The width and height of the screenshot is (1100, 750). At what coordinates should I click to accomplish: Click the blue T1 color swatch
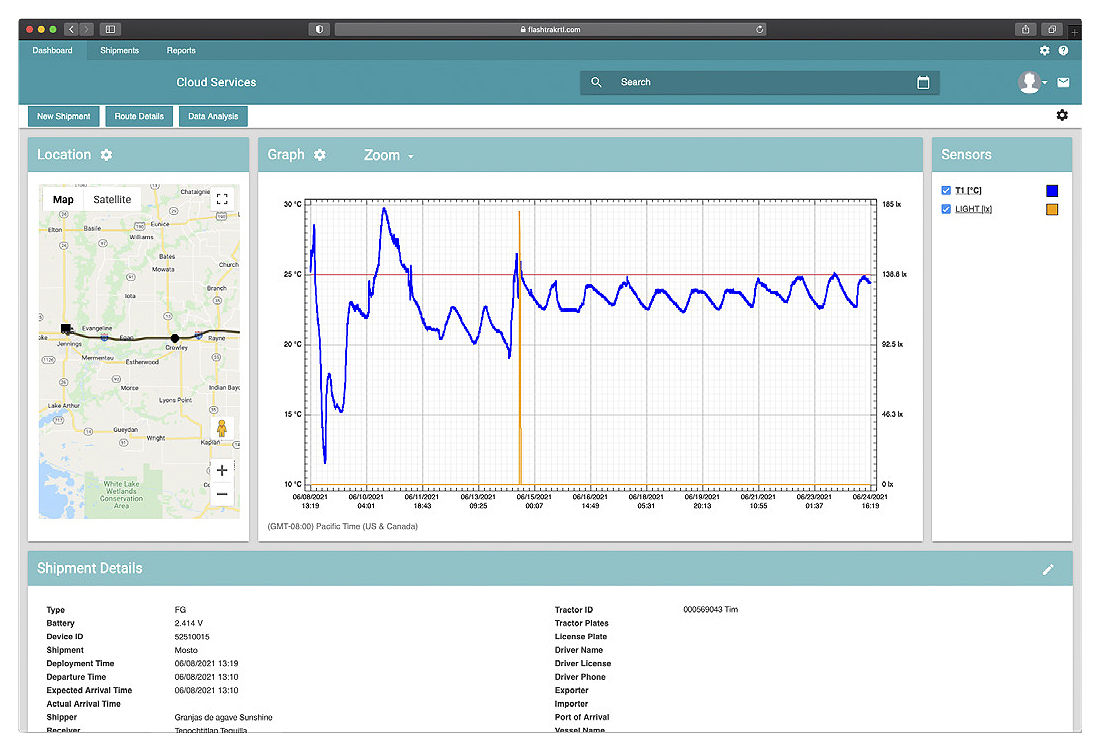[x=1051, y=191]
